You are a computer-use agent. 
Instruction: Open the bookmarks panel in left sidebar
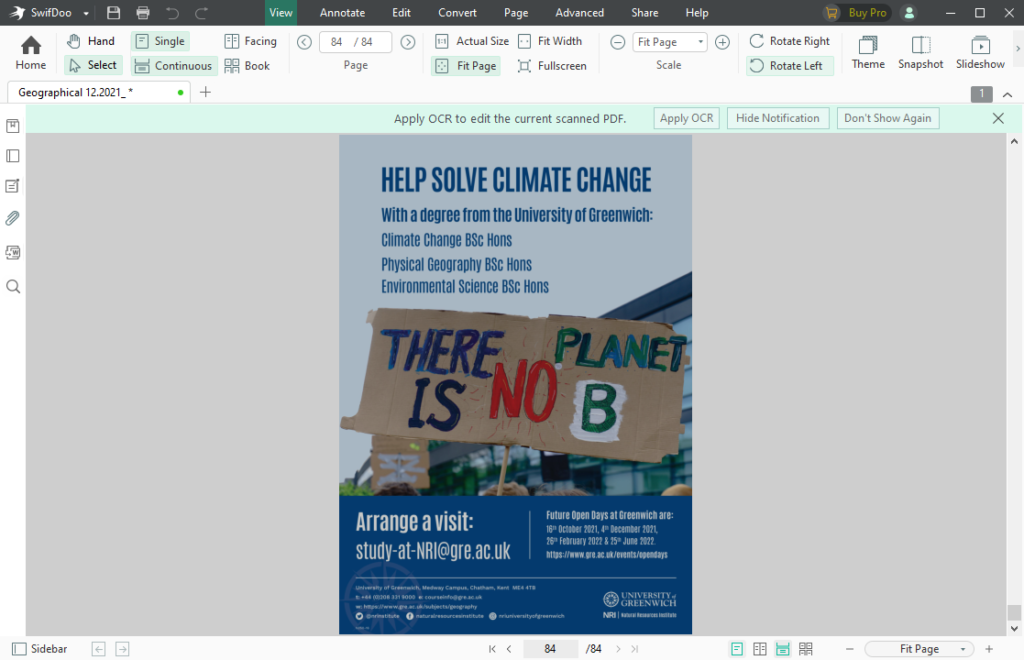click(x=12, y=126)
